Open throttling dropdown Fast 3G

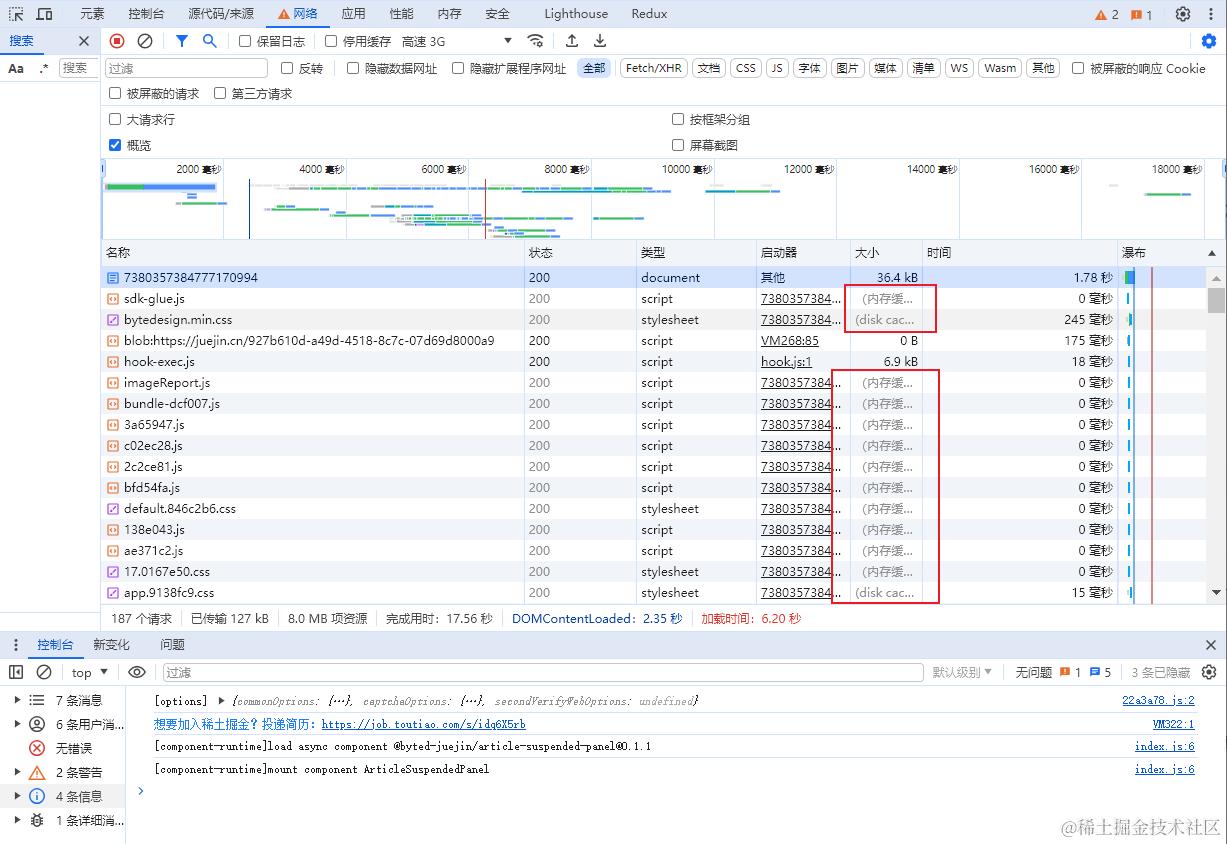(x=457, y=41)
